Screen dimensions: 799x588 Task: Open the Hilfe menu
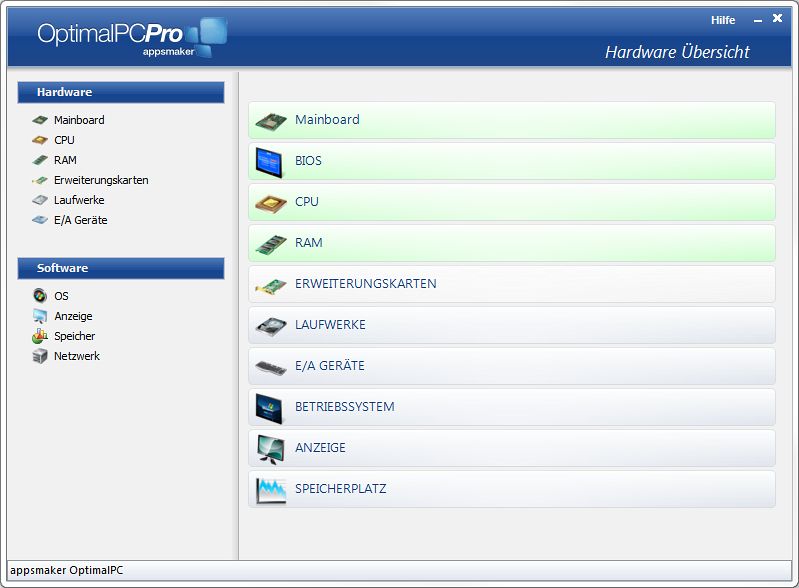[723, 20]
